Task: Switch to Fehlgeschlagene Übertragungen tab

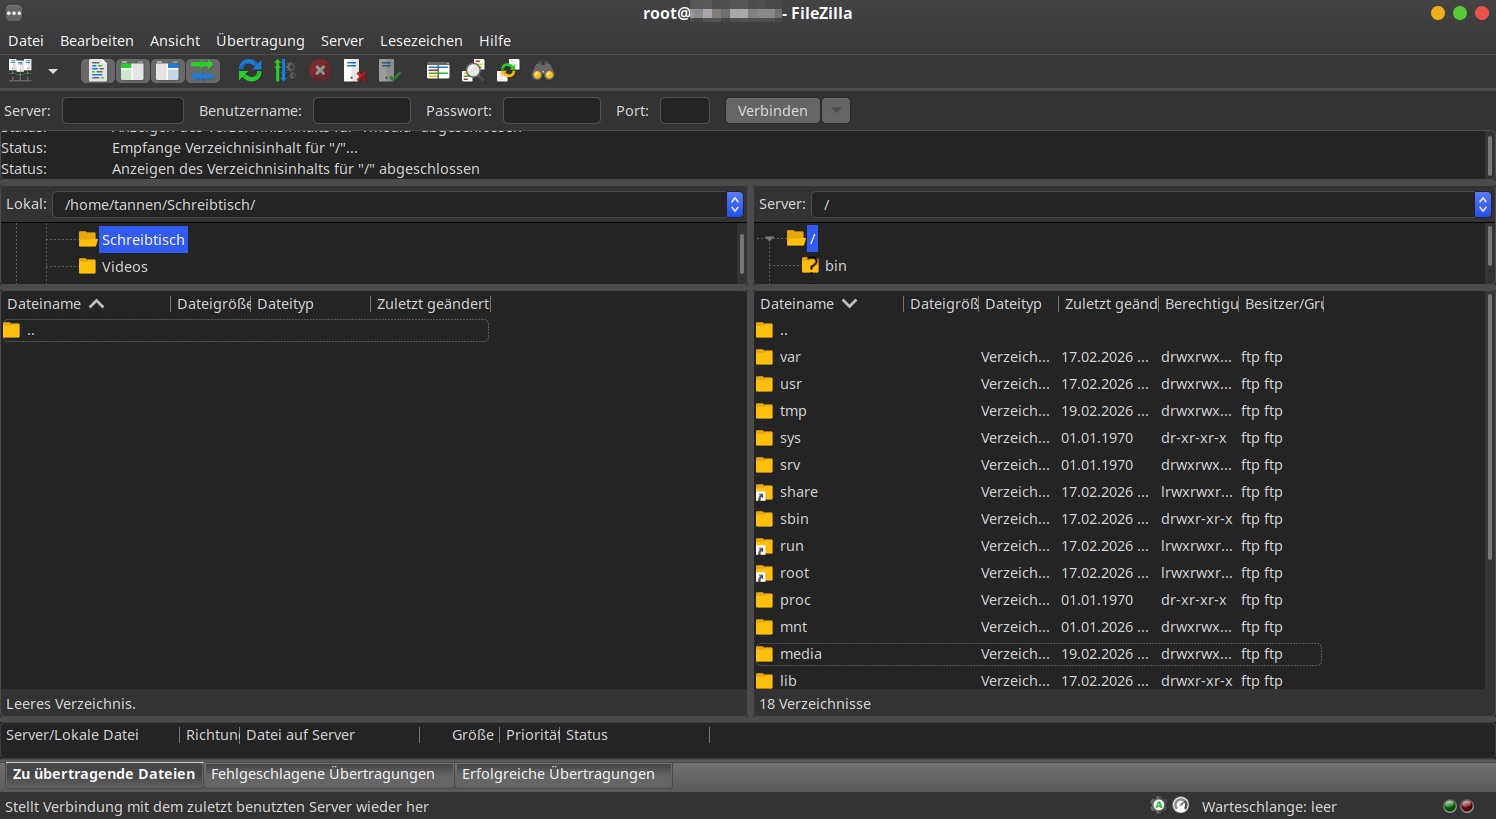Action: [323, 774]
